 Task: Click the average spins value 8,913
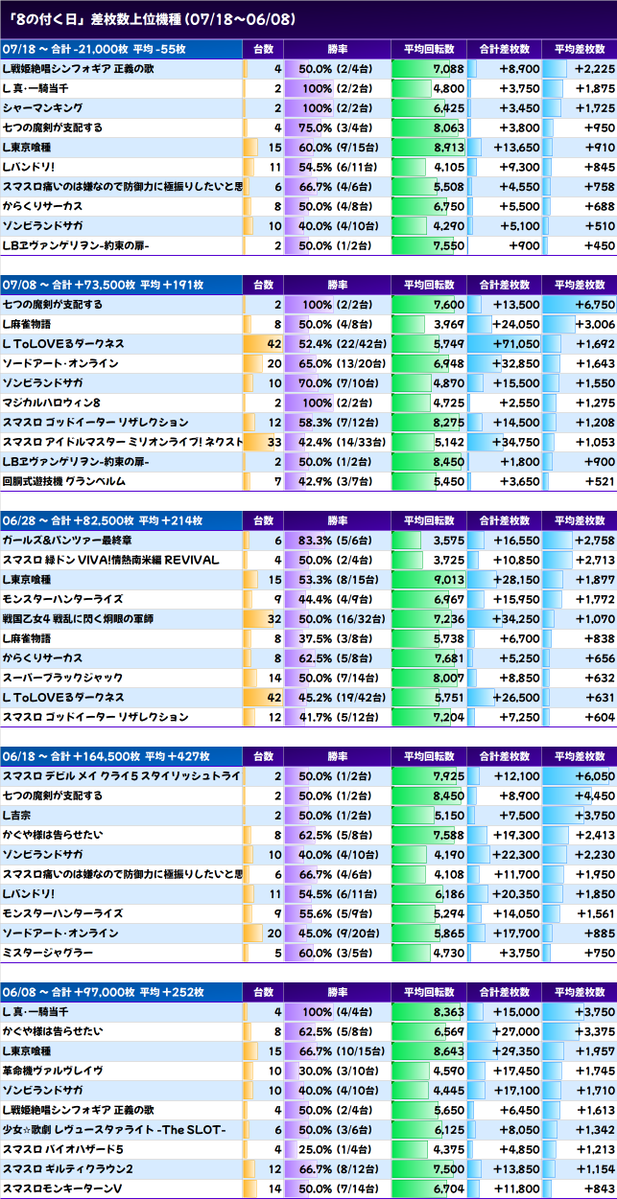[x=447, y=148]
